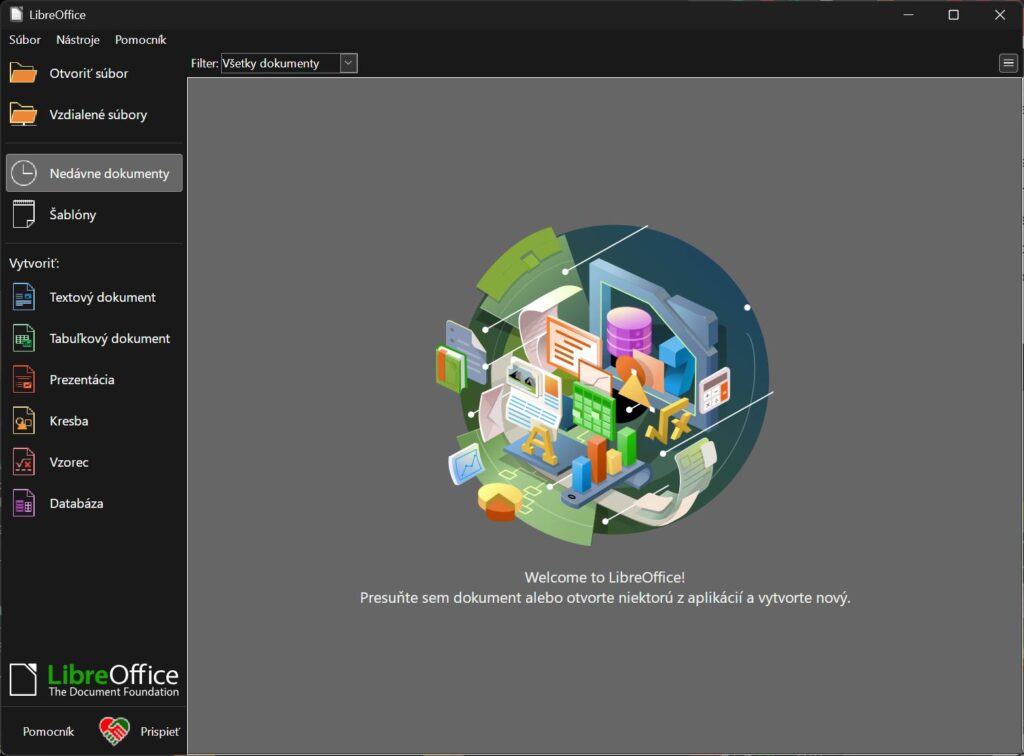Click Prispieť to donate
Image resolution: width=1024 pixels, height=756 pixels.
click(x=160, y=731)
